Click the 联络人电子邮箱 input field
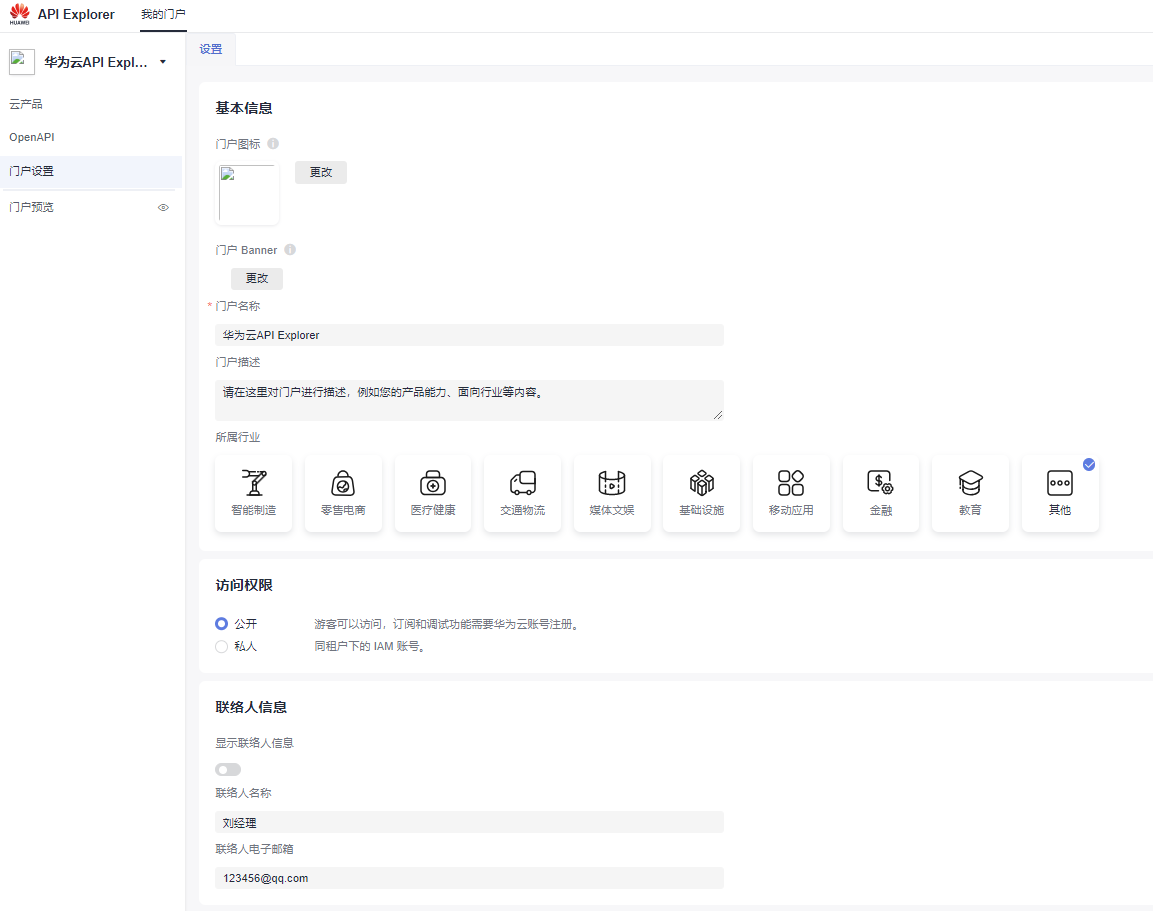 tap(469, 878)
